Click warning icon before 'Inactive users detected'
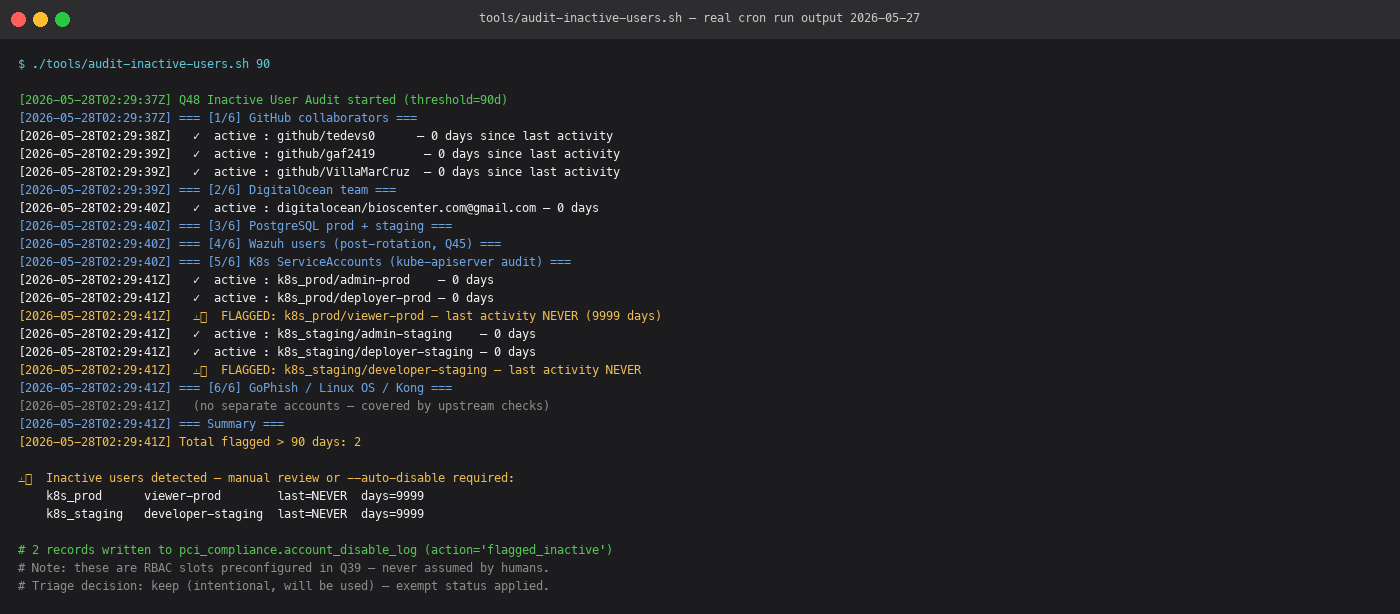 [25, 478]
